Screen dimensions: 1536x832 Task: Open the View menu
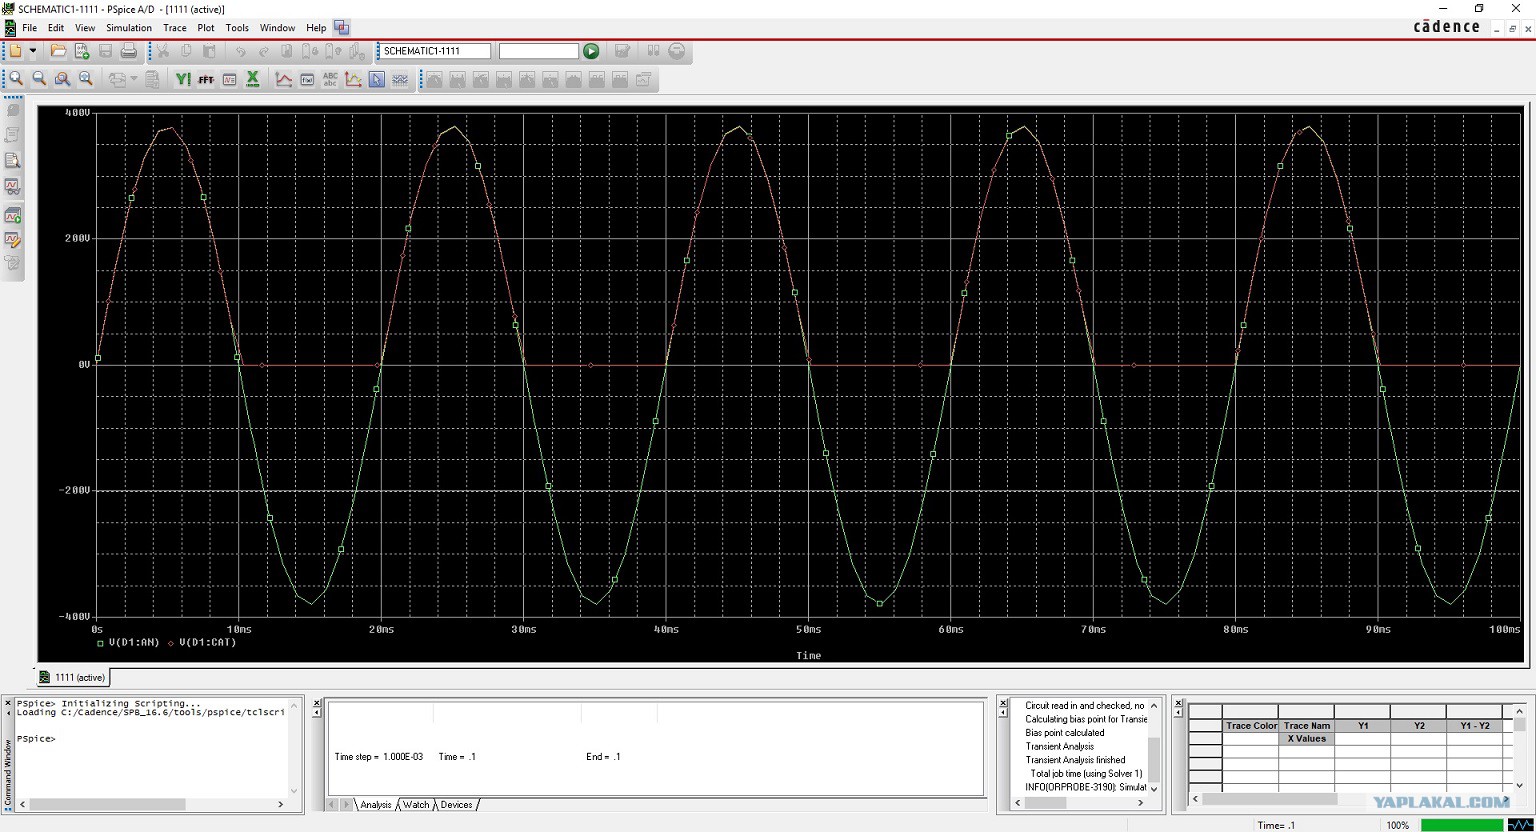click(x=85, y=28)
